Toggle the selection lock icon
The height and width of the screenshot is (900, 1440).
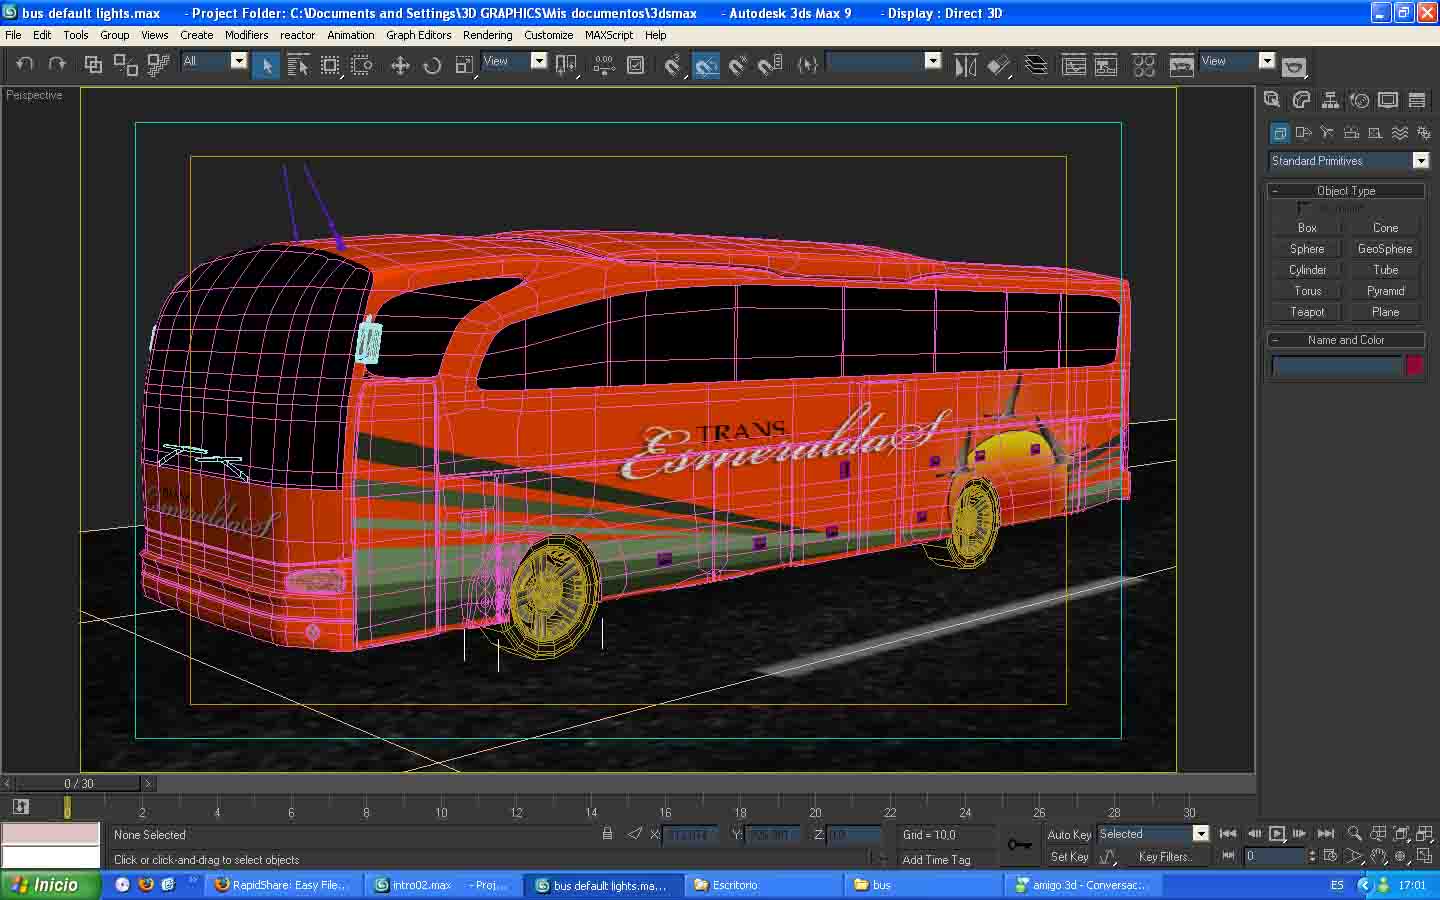tap(607, 833)
